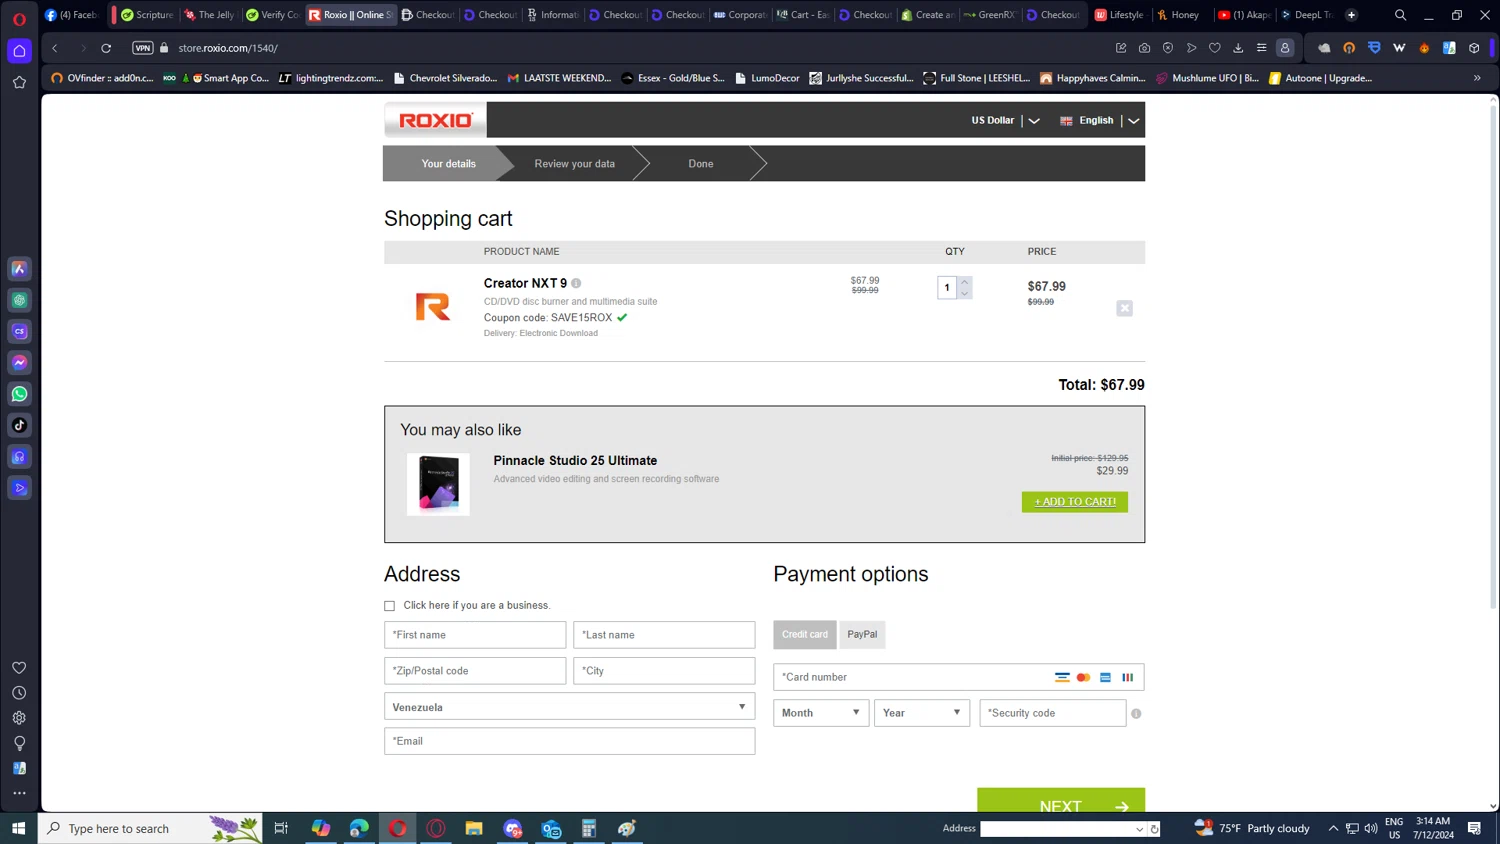1500x844 pixels.
Task: Open sidebar history clock icon
Action: [19, 693]
